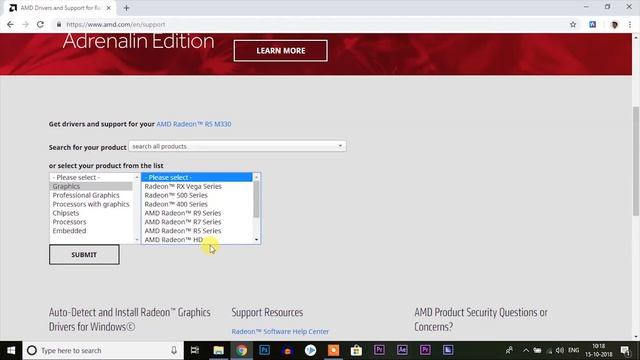
Task: Open the Windows Start menu
Action: tap(11, 350)
